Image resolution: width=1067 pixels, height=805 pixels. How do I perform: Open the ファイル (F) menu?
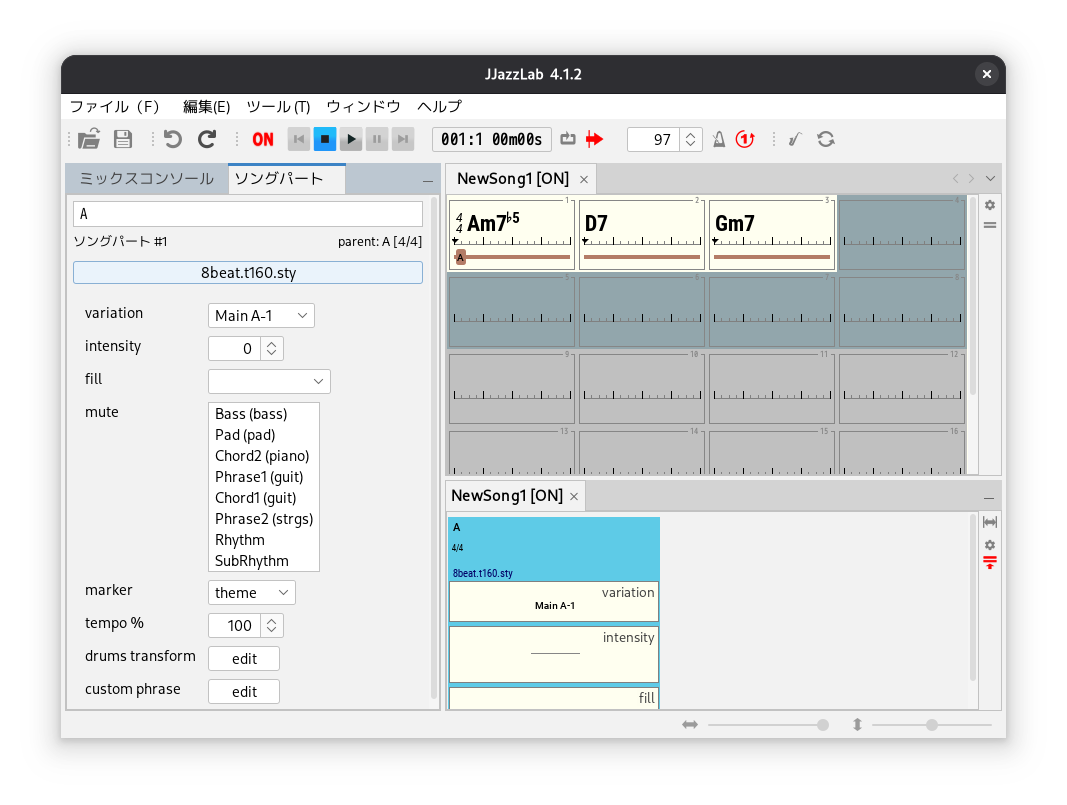point(114,107)
